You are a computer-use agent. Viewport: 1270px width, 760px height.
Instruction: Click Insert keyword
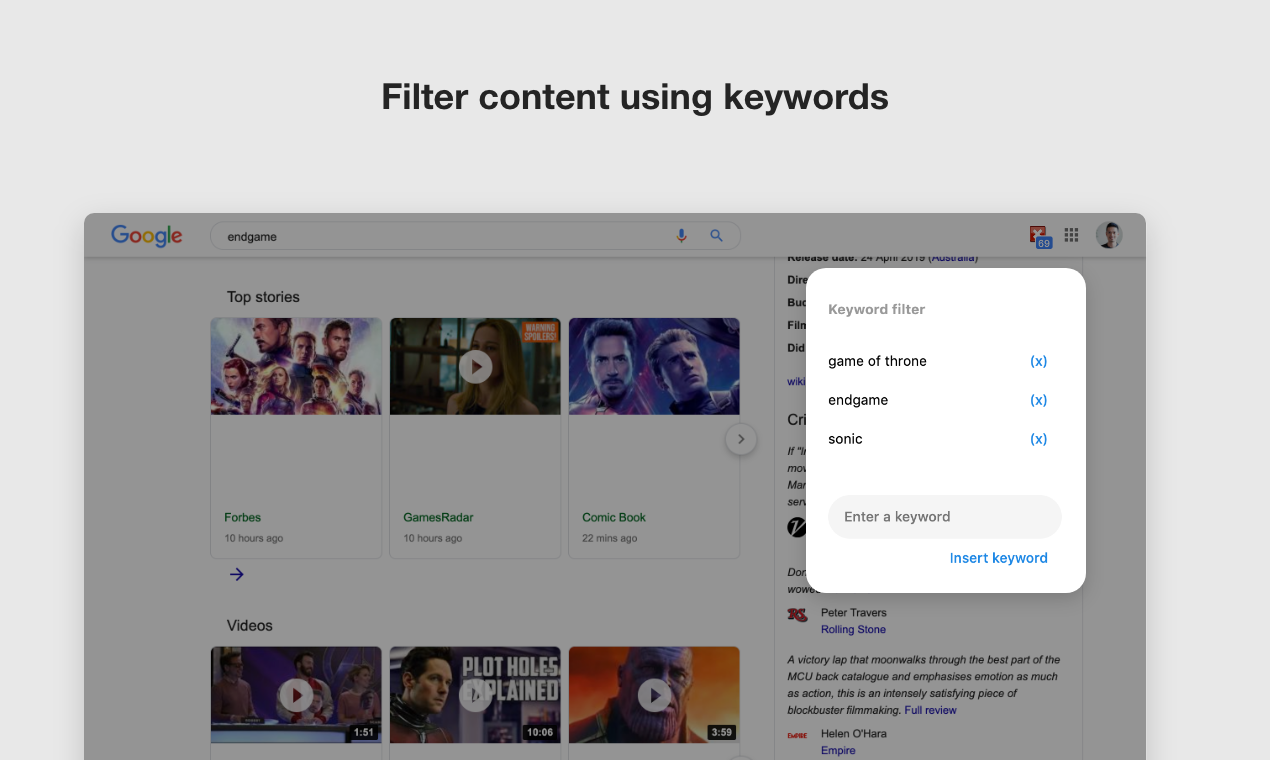999,558
